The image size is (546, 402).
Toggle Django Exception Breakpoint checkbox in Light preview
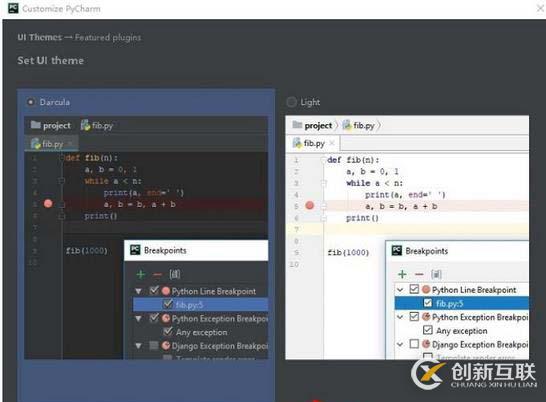pos(414,344)
